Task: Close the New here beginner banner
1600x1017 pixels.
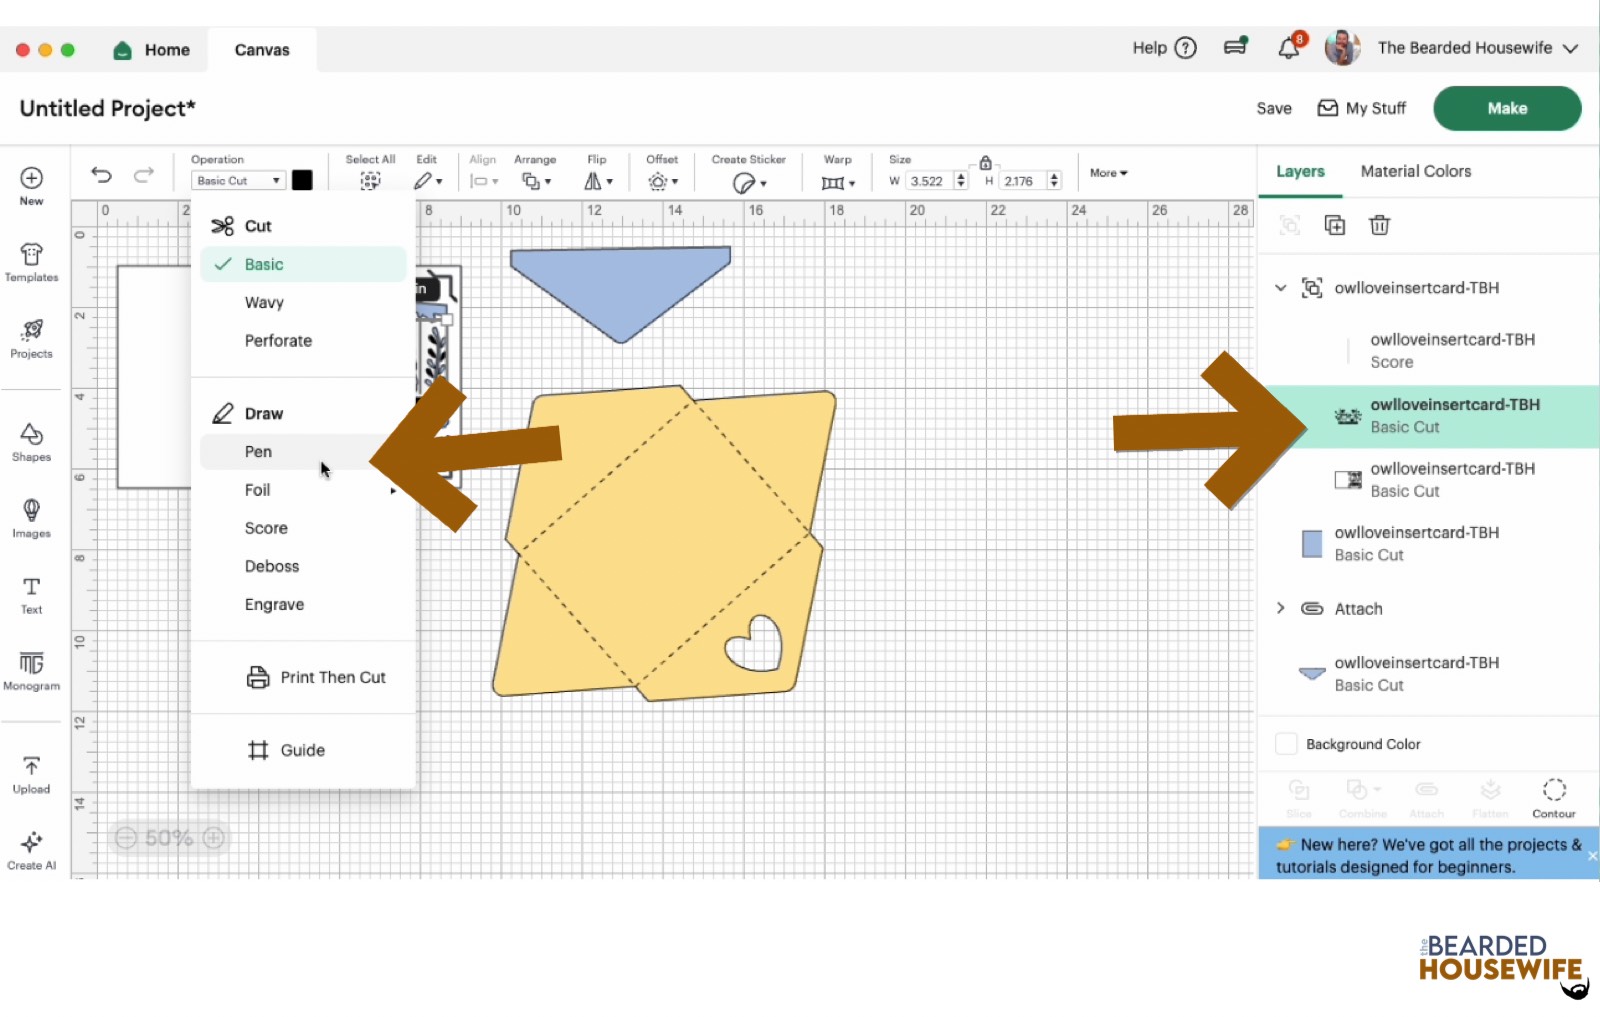Action: [1591, 856]
